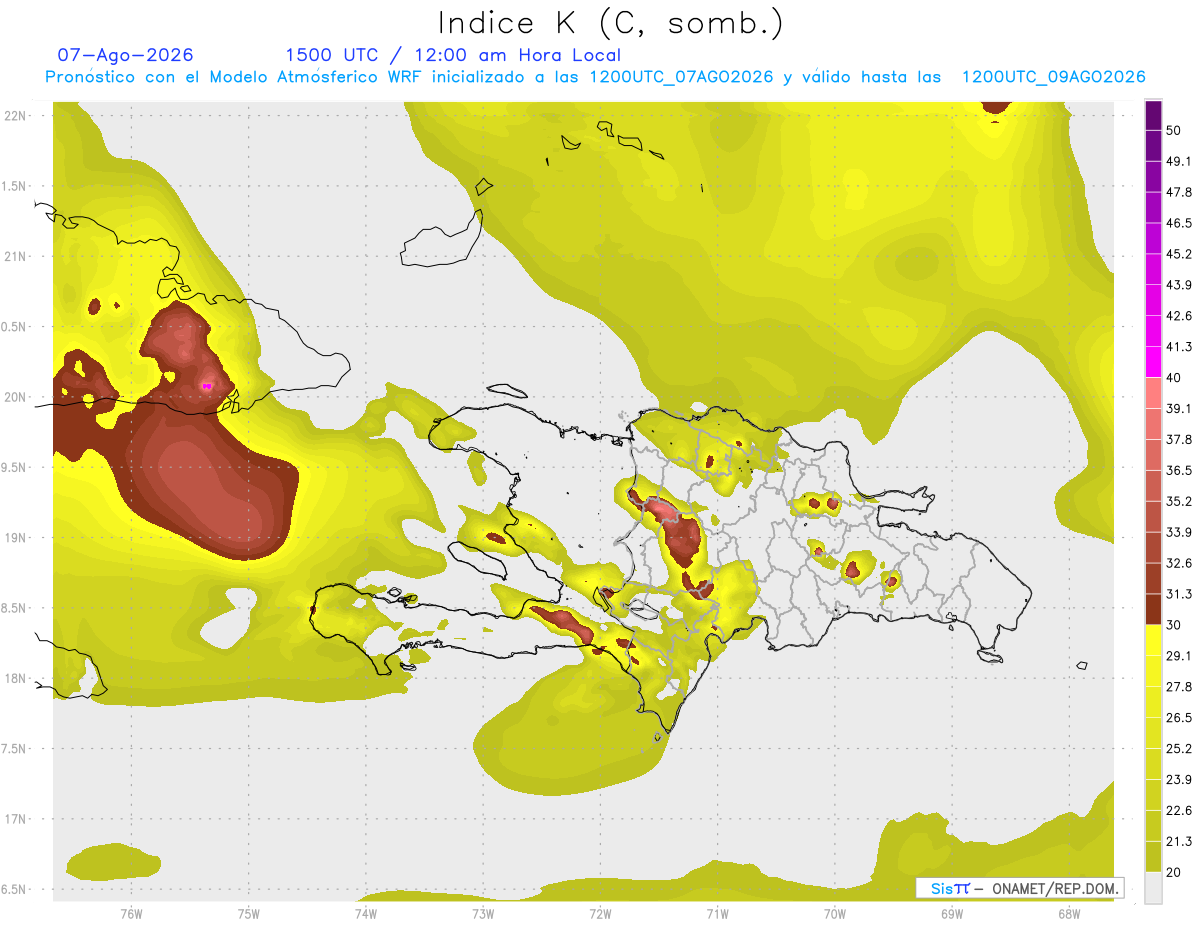This screenshot has height=927, width=1200.
Task: Click the "76W" longitude label
Action: coord(131,914)
